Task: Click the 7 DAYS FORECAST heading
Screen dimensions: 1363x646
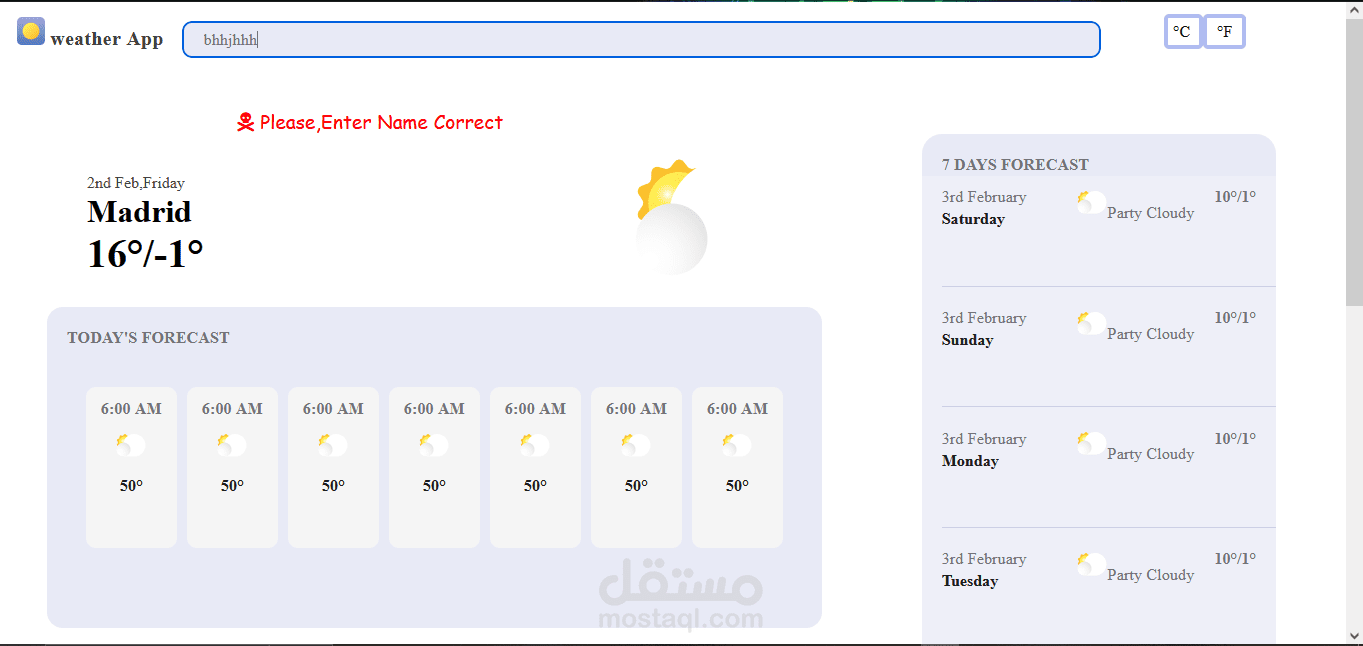Action: click(1015, 165)
